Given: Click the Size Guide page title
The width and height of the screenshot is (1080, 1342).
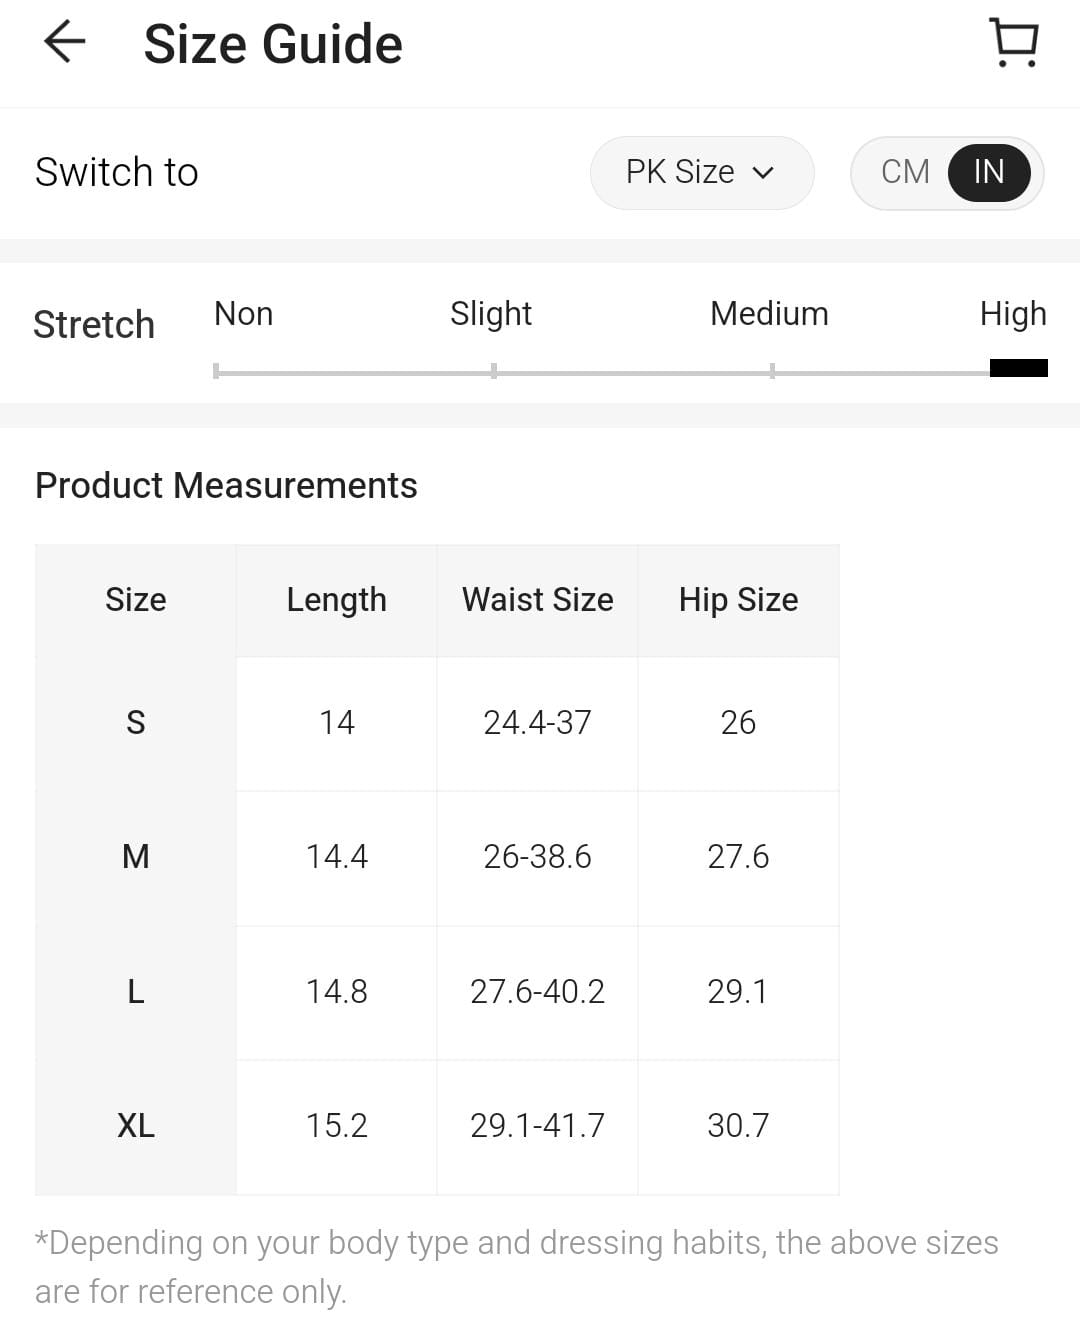Looking at the screenshot, I should pos(272,45).
